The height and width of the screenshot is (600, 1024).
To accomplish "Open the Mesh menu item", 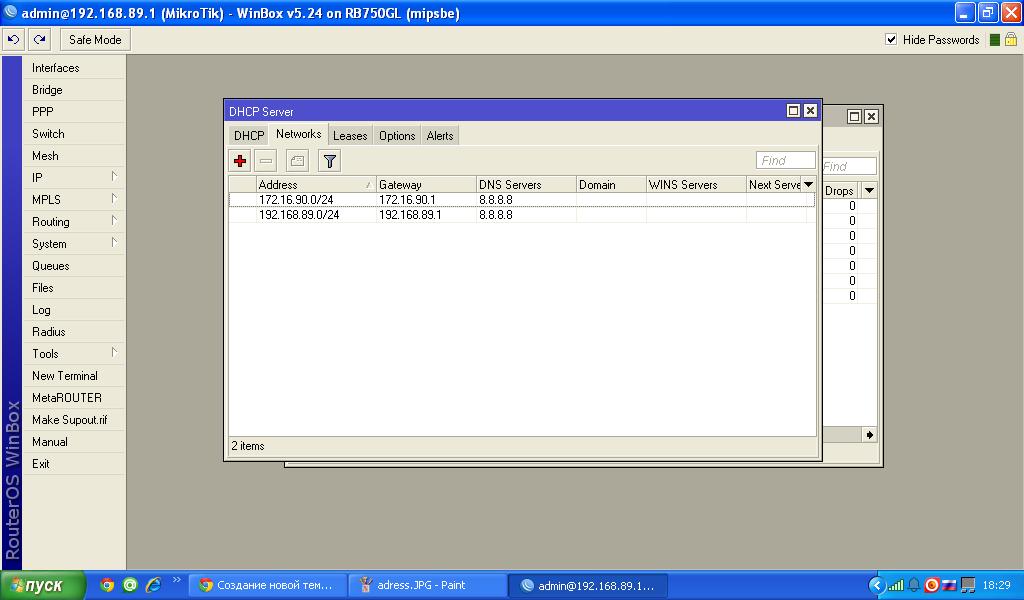I will (x=74, y=156).
